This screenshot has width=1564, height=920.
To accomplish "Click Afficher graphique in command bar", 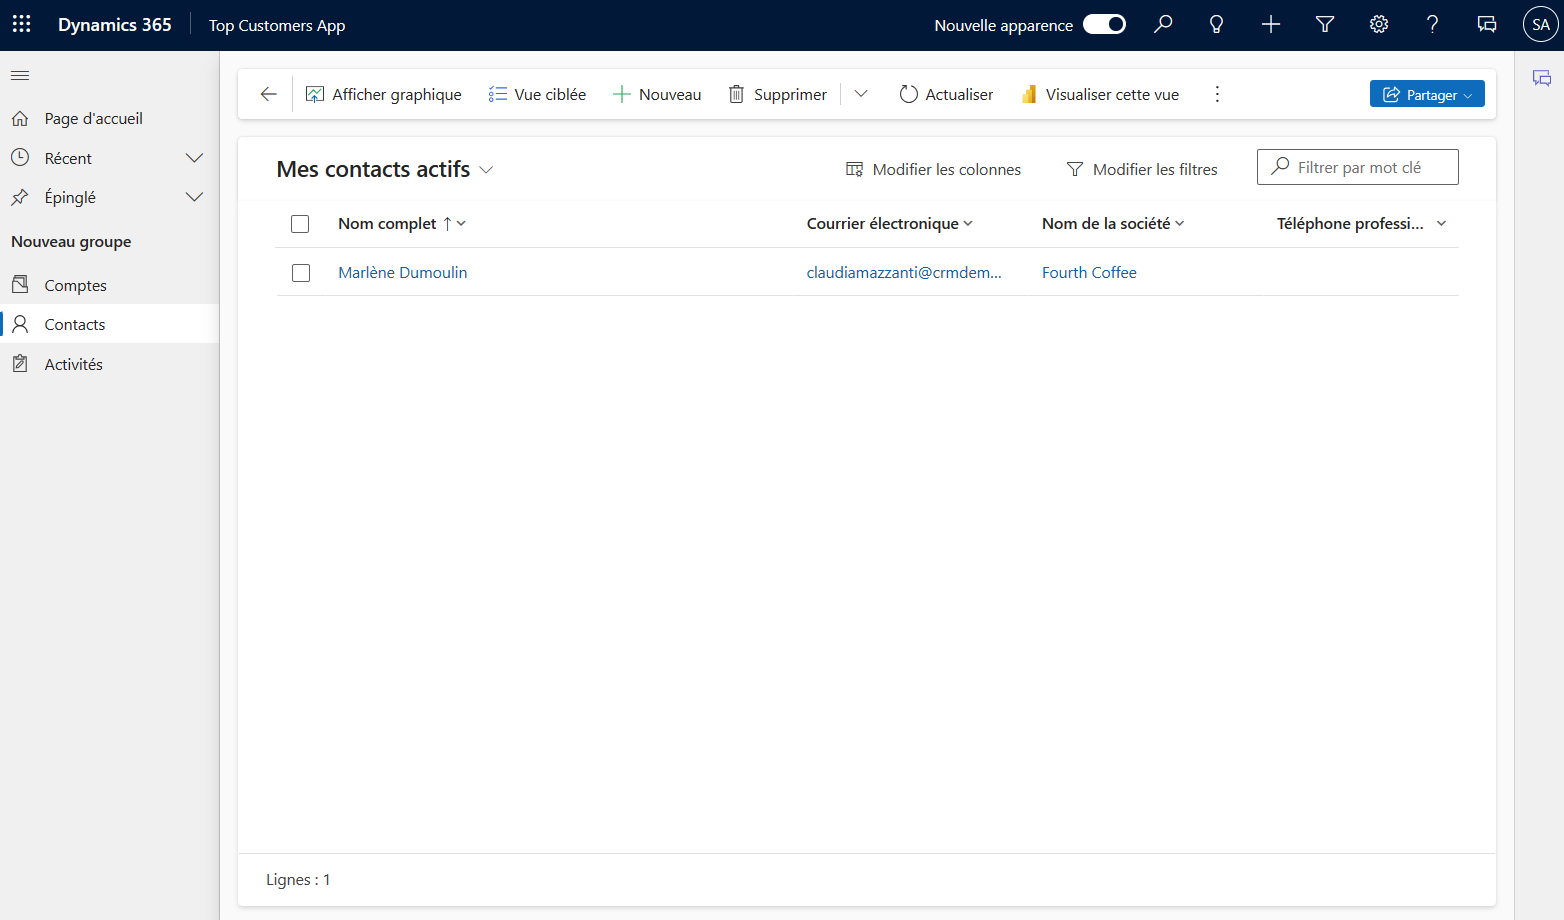I will pyautogui.click(x=384, y=94).
